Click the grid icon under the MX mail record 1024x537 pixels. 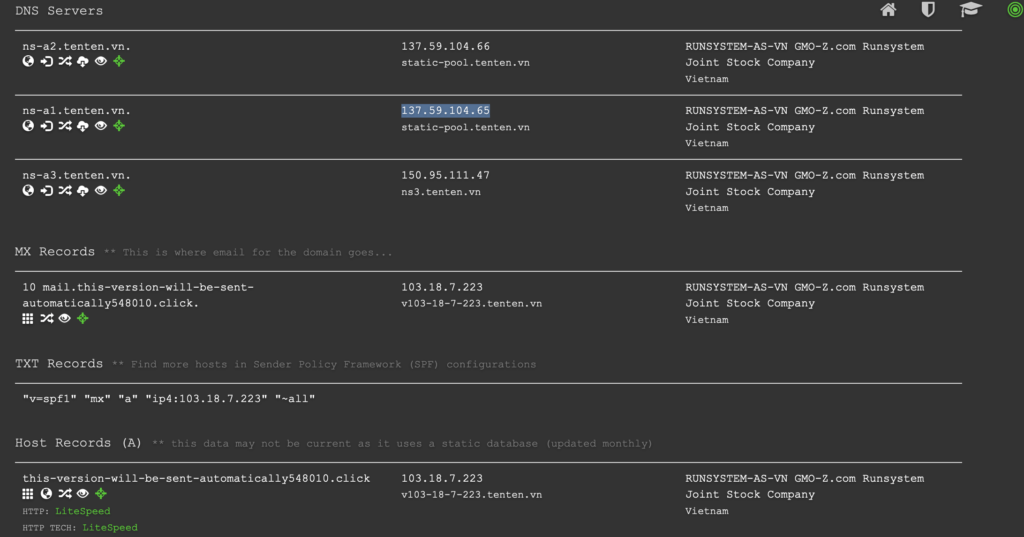(x=27, y=319)
